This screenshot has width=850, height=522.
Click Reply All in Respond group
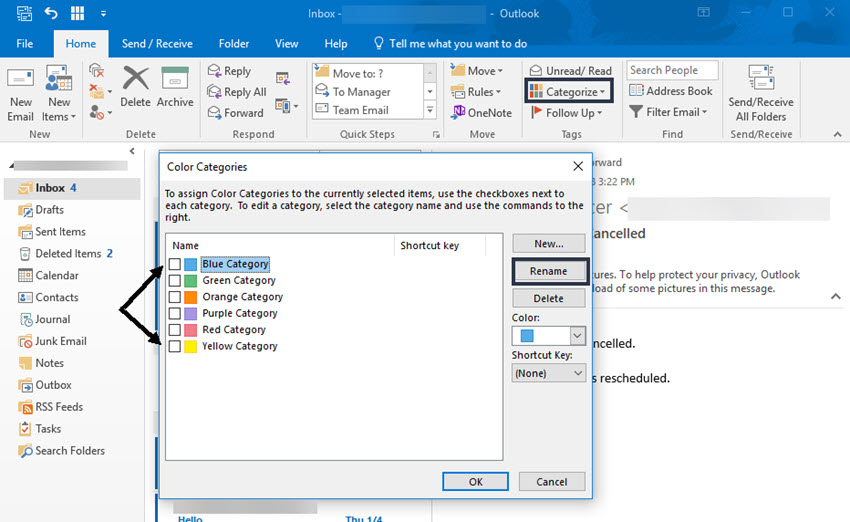coord(237,92)
